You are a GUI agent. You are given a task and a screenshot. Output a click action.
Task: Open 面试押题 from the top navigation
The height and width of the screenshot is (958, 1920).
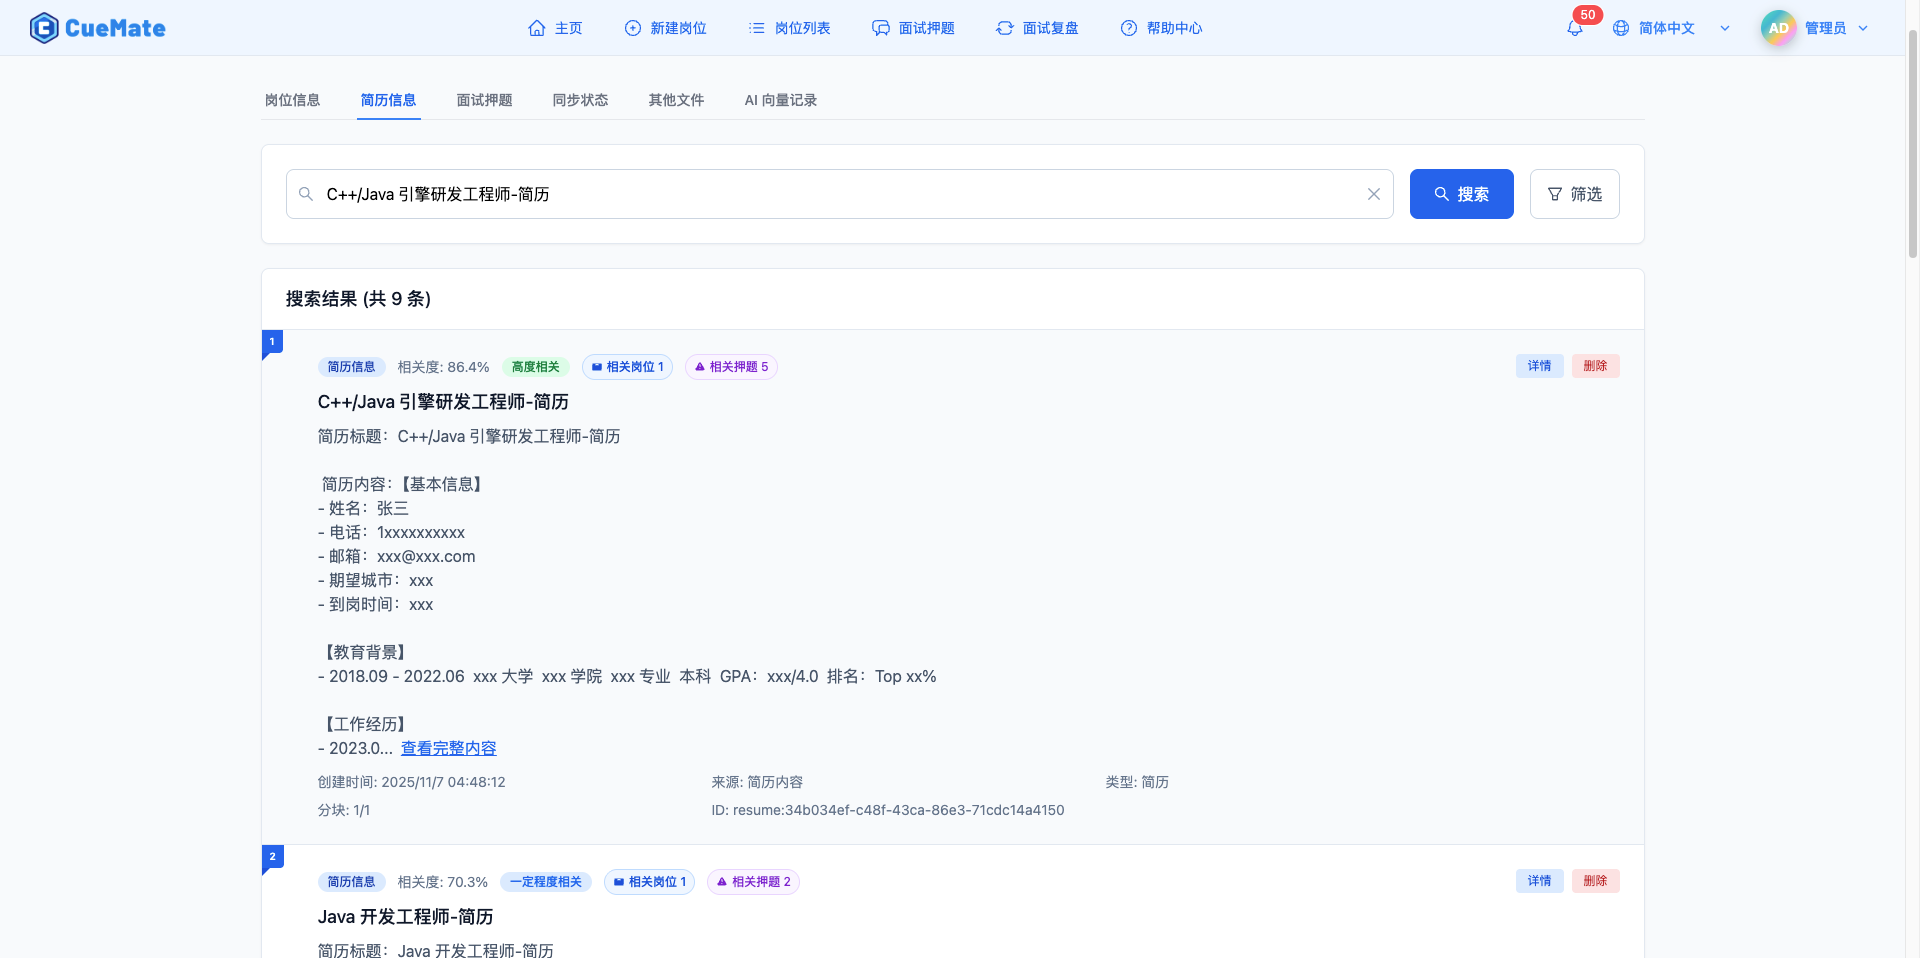[912, 28]
